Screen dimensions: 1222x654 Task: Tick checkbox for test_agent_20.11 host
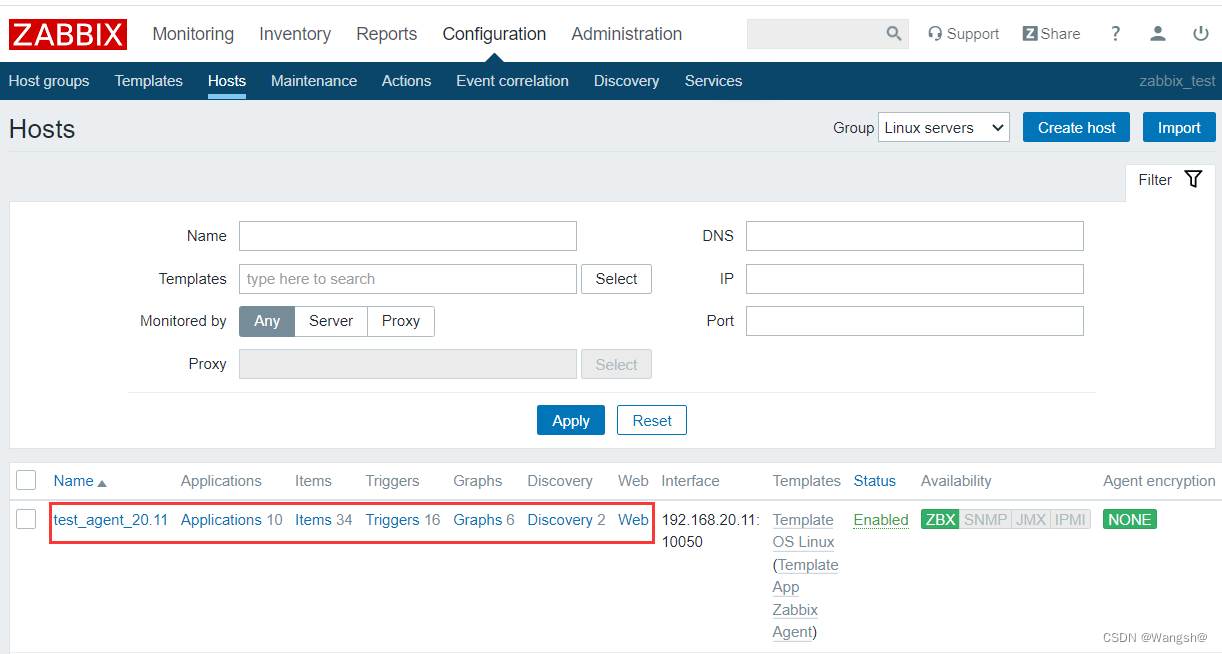[x=26, y=519]
